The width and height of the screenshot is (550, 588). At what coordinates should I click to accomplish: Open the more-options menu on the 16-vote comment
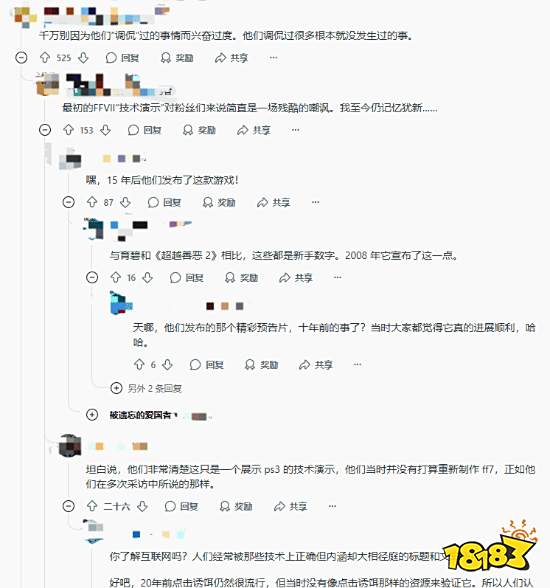coord(337,278)
